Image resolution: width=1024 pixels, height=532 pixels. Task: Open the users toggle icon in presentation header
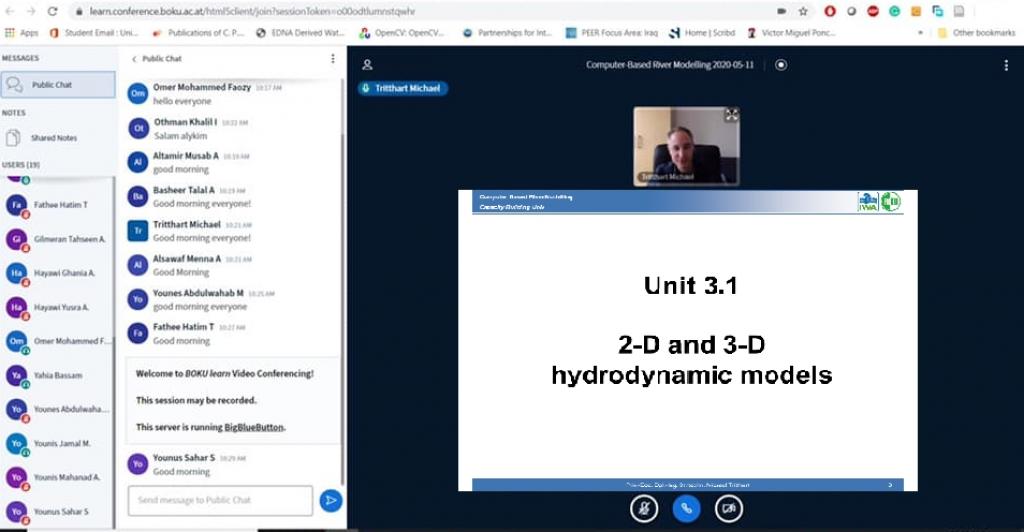click(x=367, y=65)
